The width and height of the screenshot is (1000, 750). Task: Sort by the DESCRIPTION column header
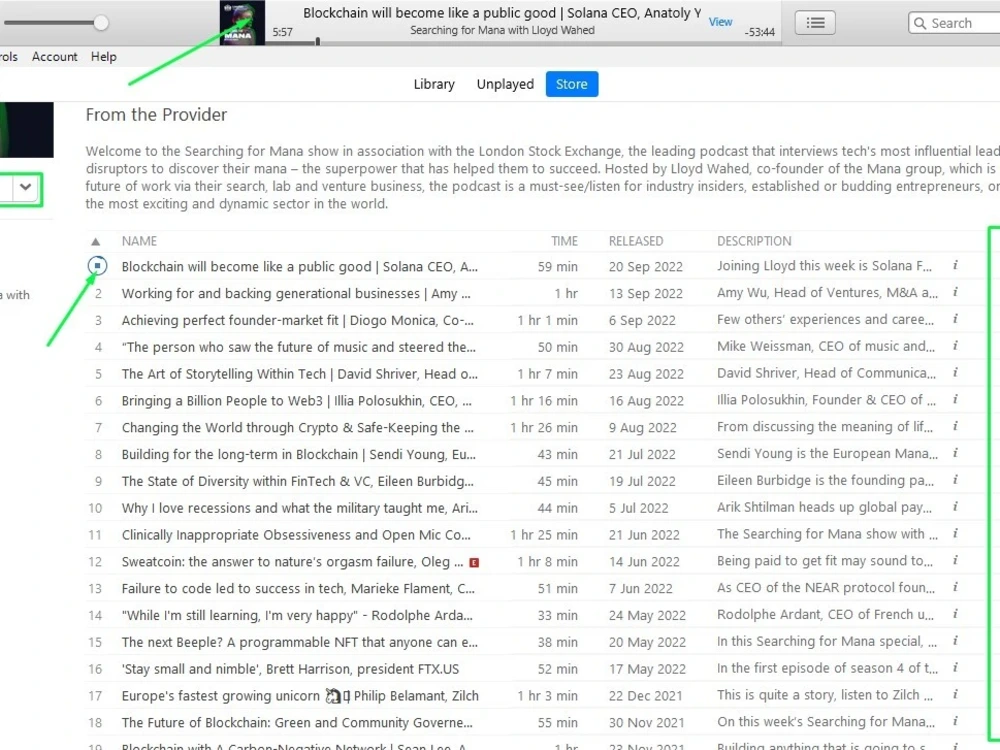[754, 241]
